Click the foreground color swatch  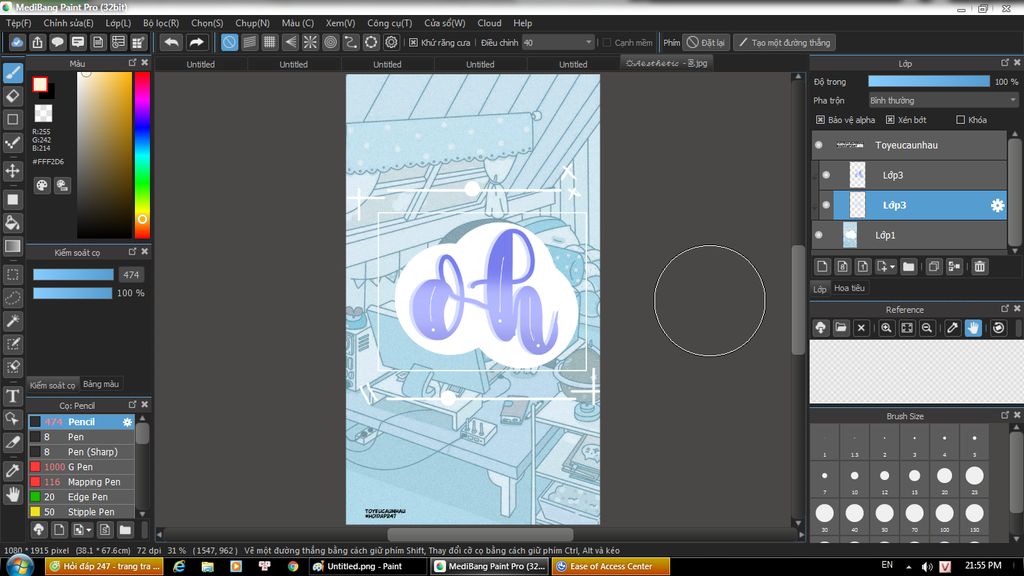pyautogui.click(x=40, y=84)
